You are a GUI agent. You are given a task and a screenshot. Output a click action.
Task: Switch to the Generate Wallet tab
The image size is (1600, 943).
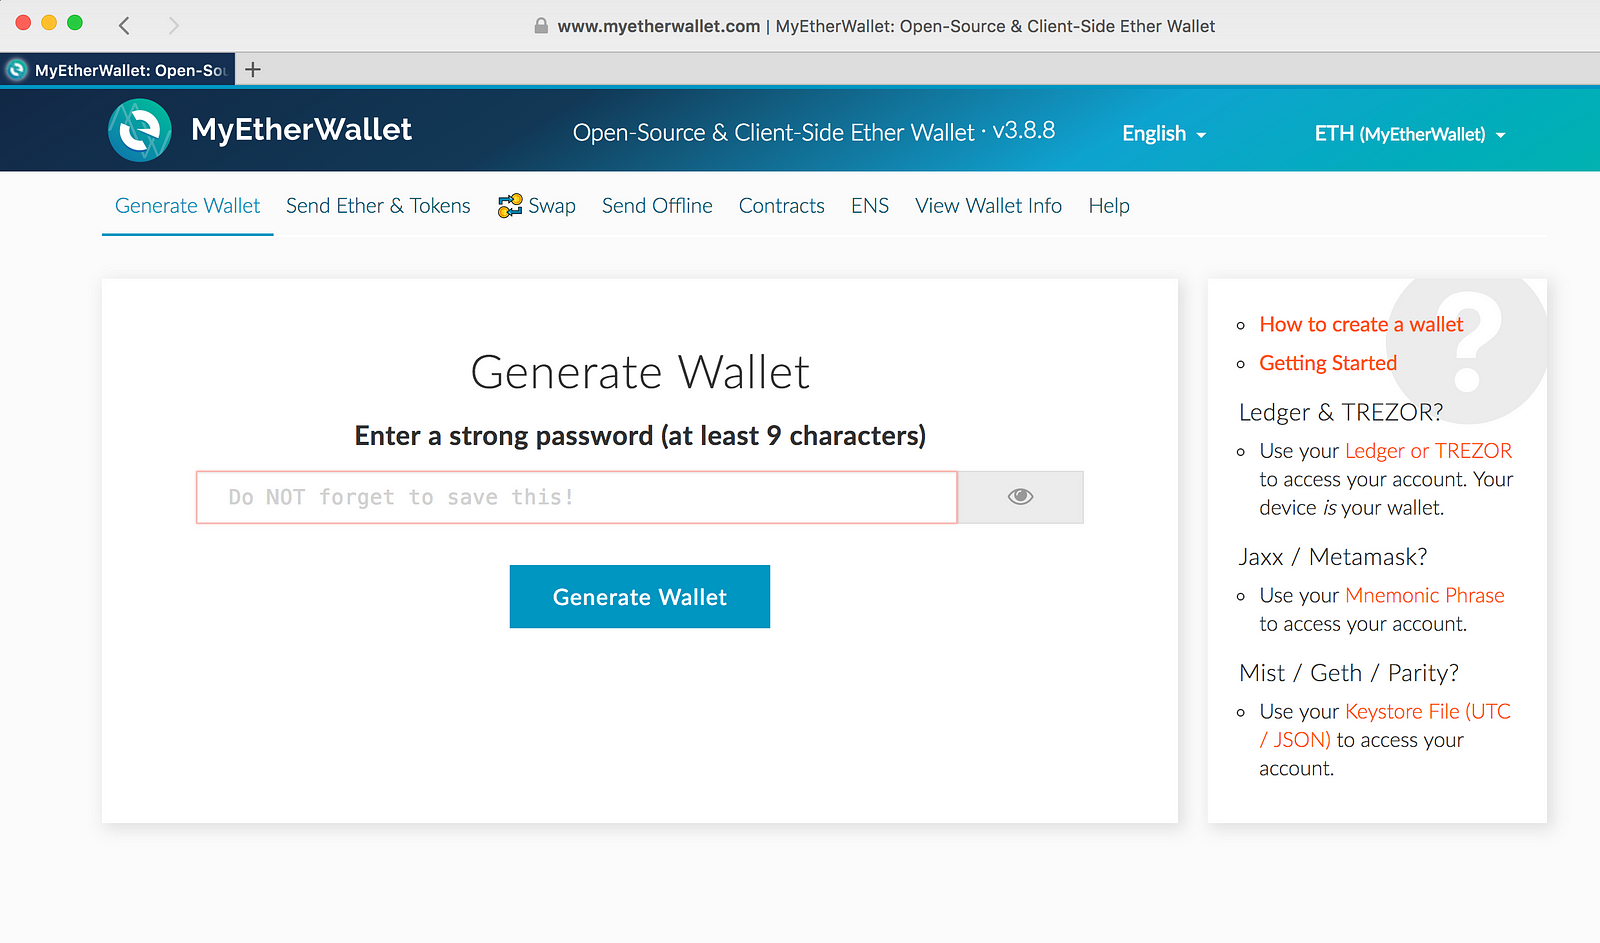coord(187,206)
